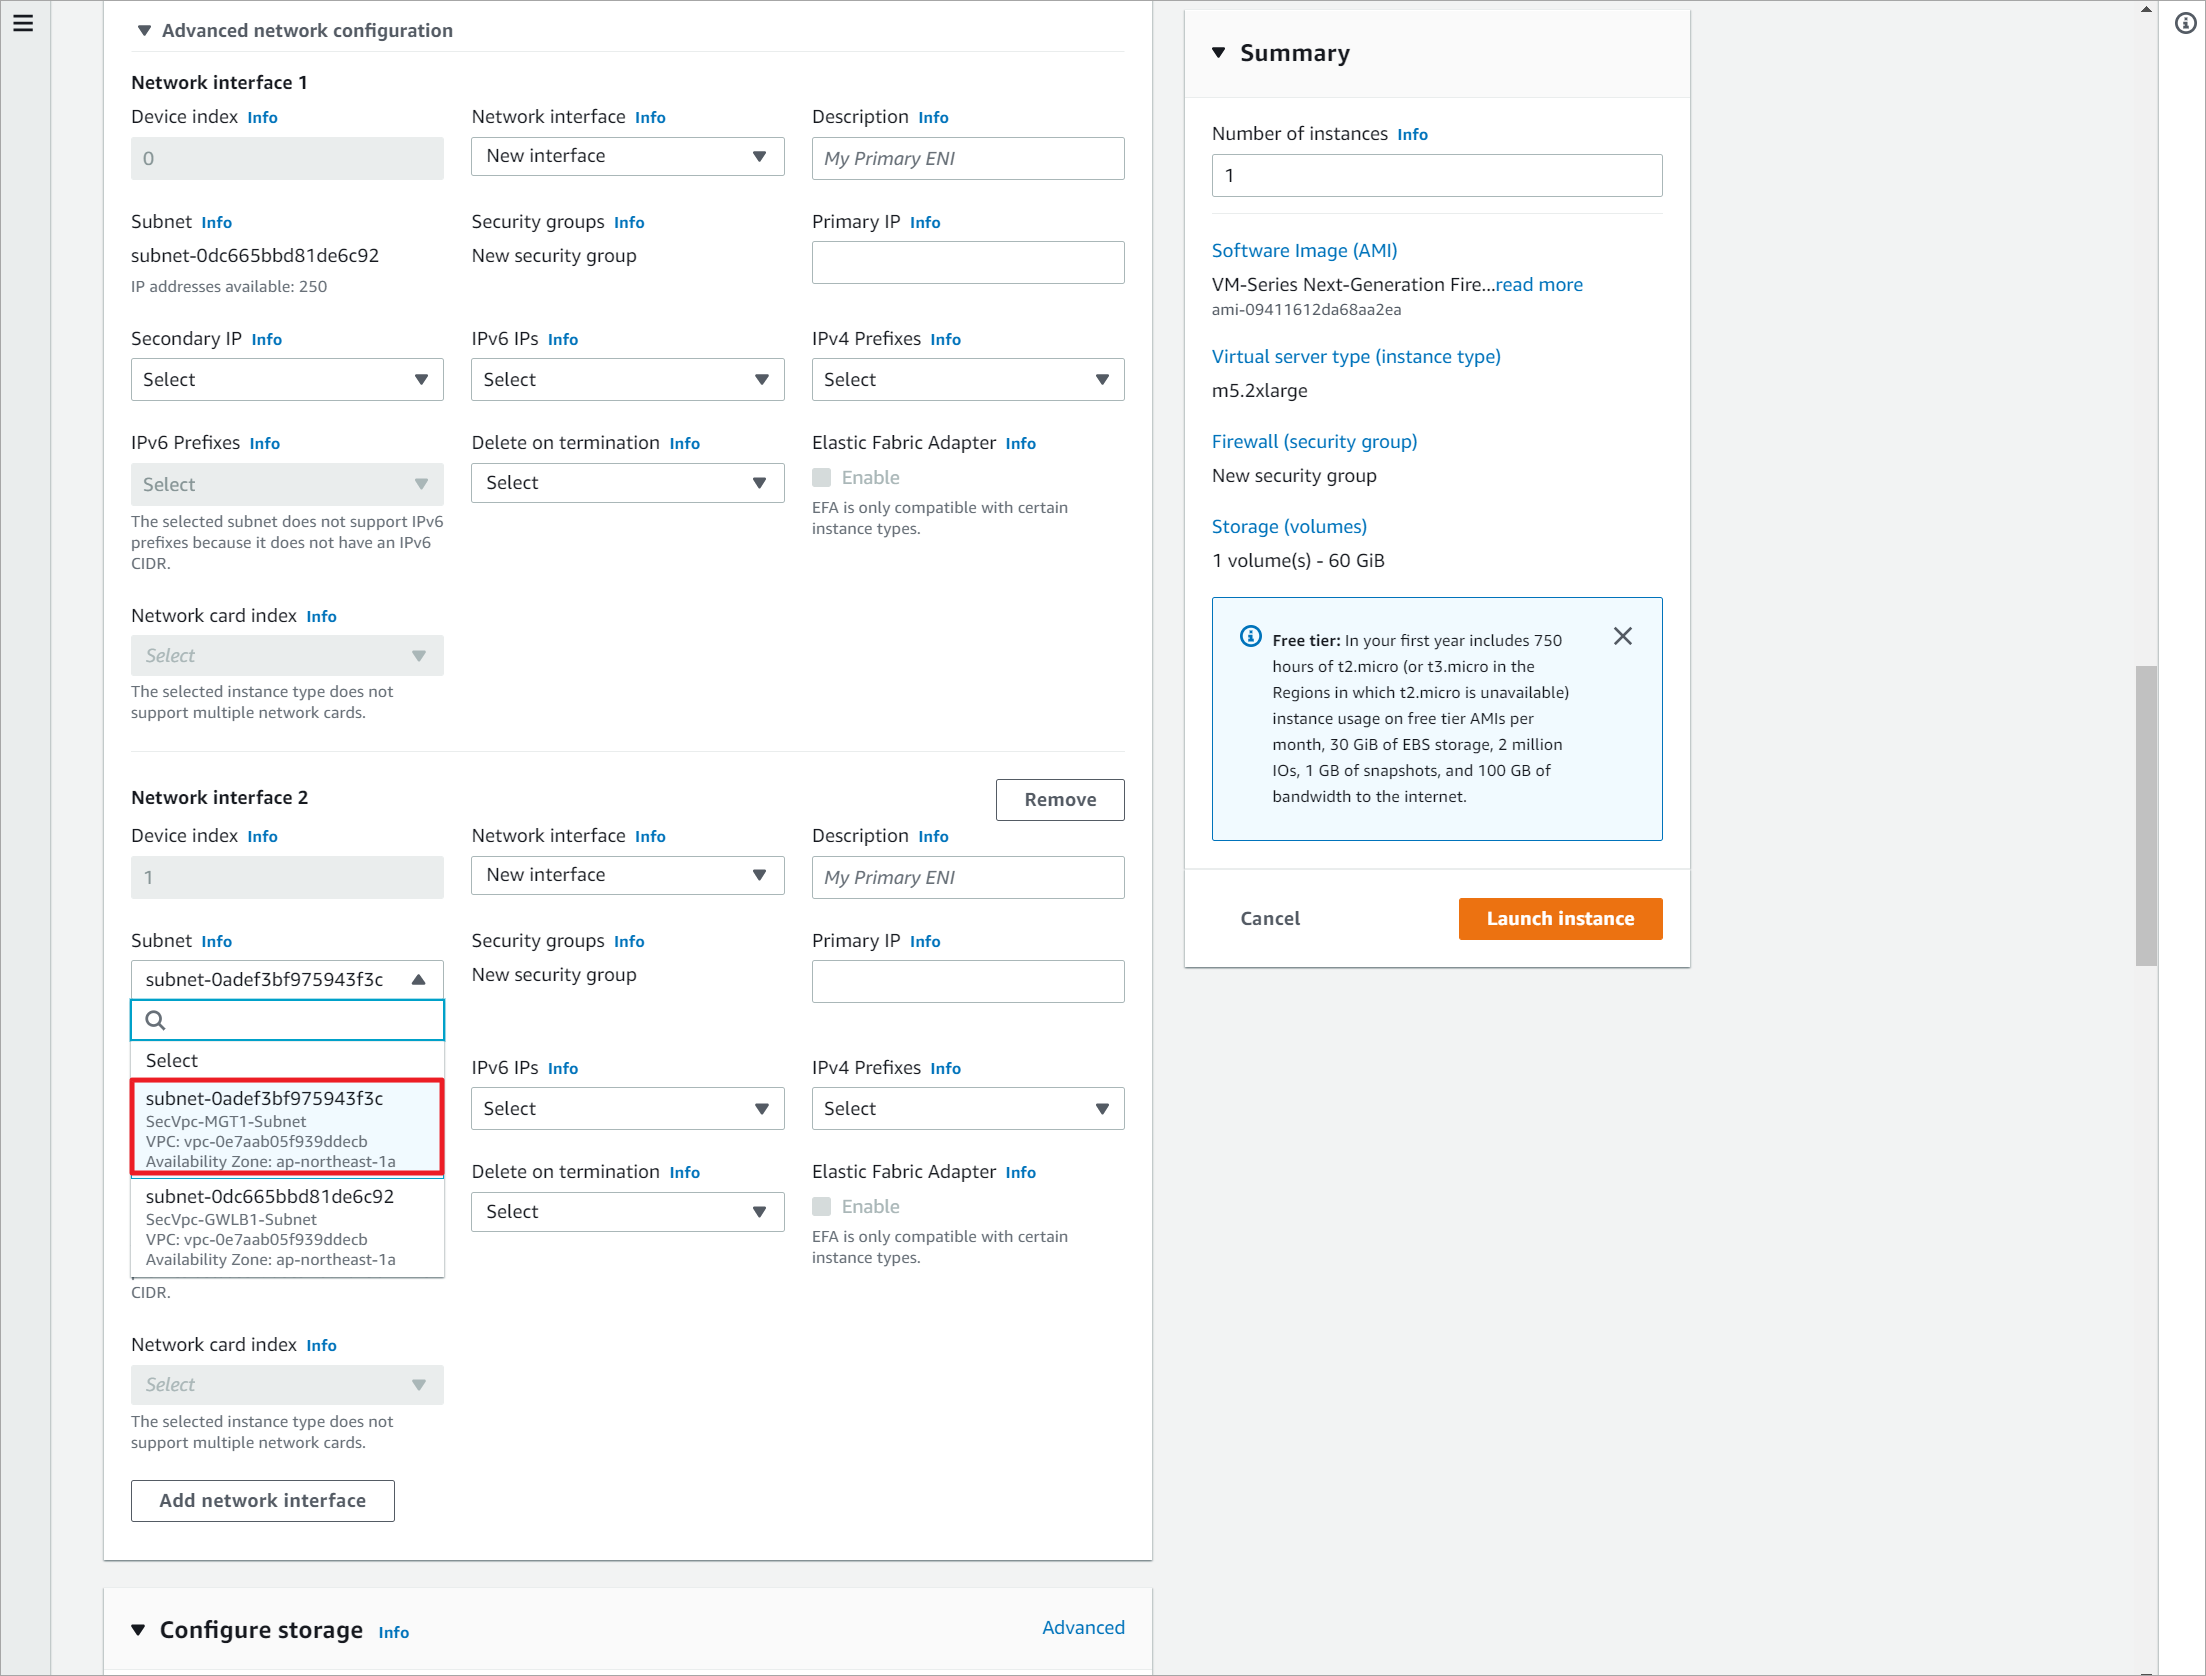The width and height of the screenshot is (2206, 1676).
Task: Click the Remove button for interface 2
Action: (1060, 800)
